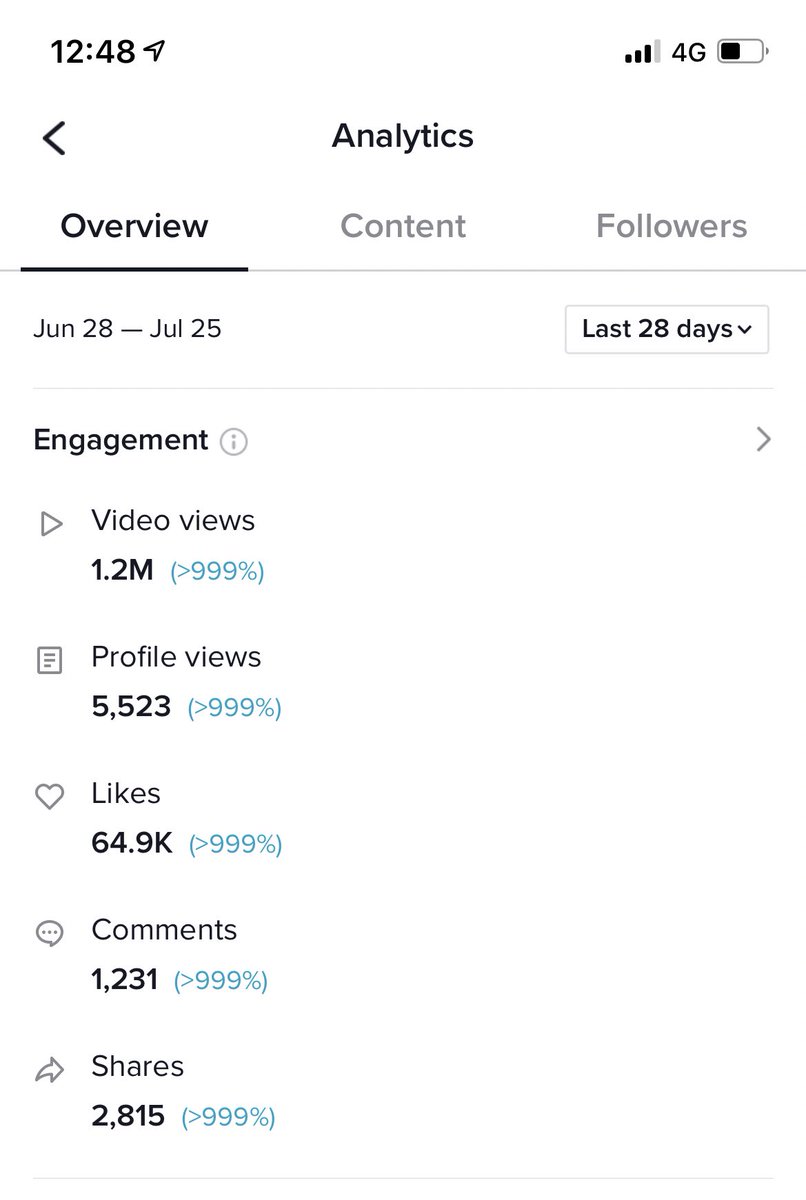806x1200 pixels.
Task: Tap the back arrow icon
Action: 54,138
